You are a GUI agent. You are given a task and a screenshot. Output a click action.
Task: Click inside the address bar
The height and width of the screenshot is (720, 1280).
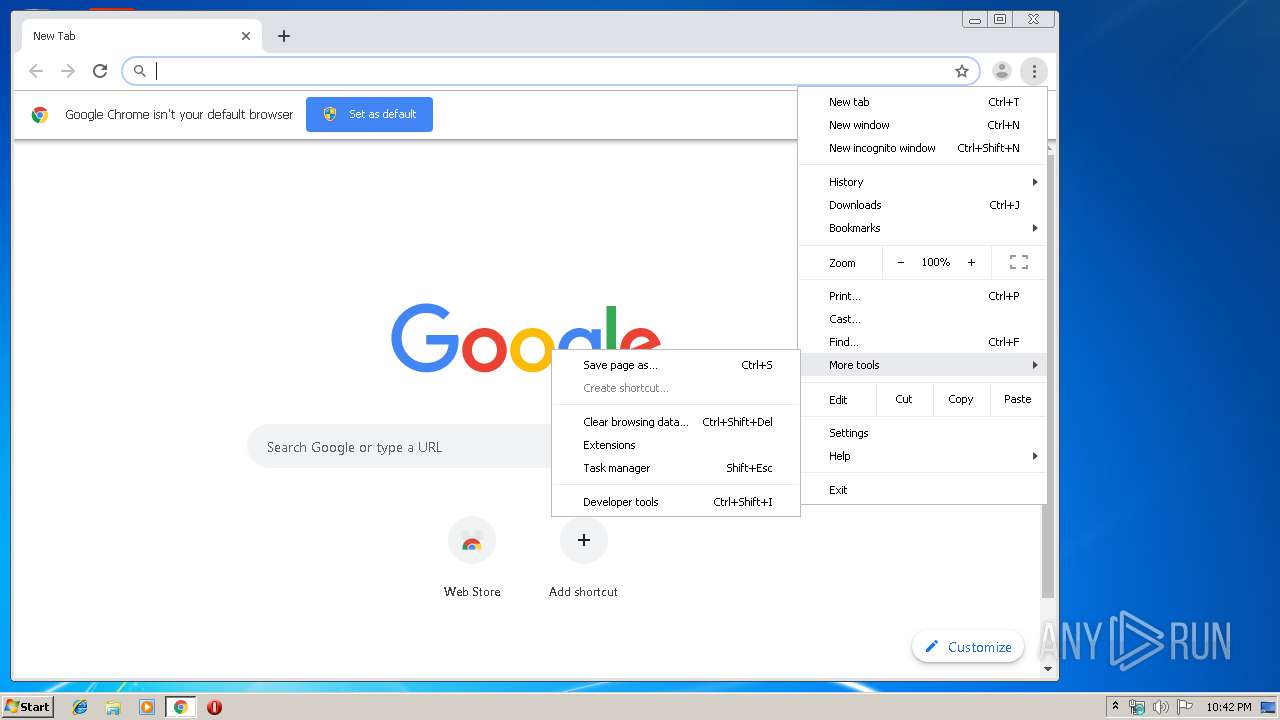(550, 71)
